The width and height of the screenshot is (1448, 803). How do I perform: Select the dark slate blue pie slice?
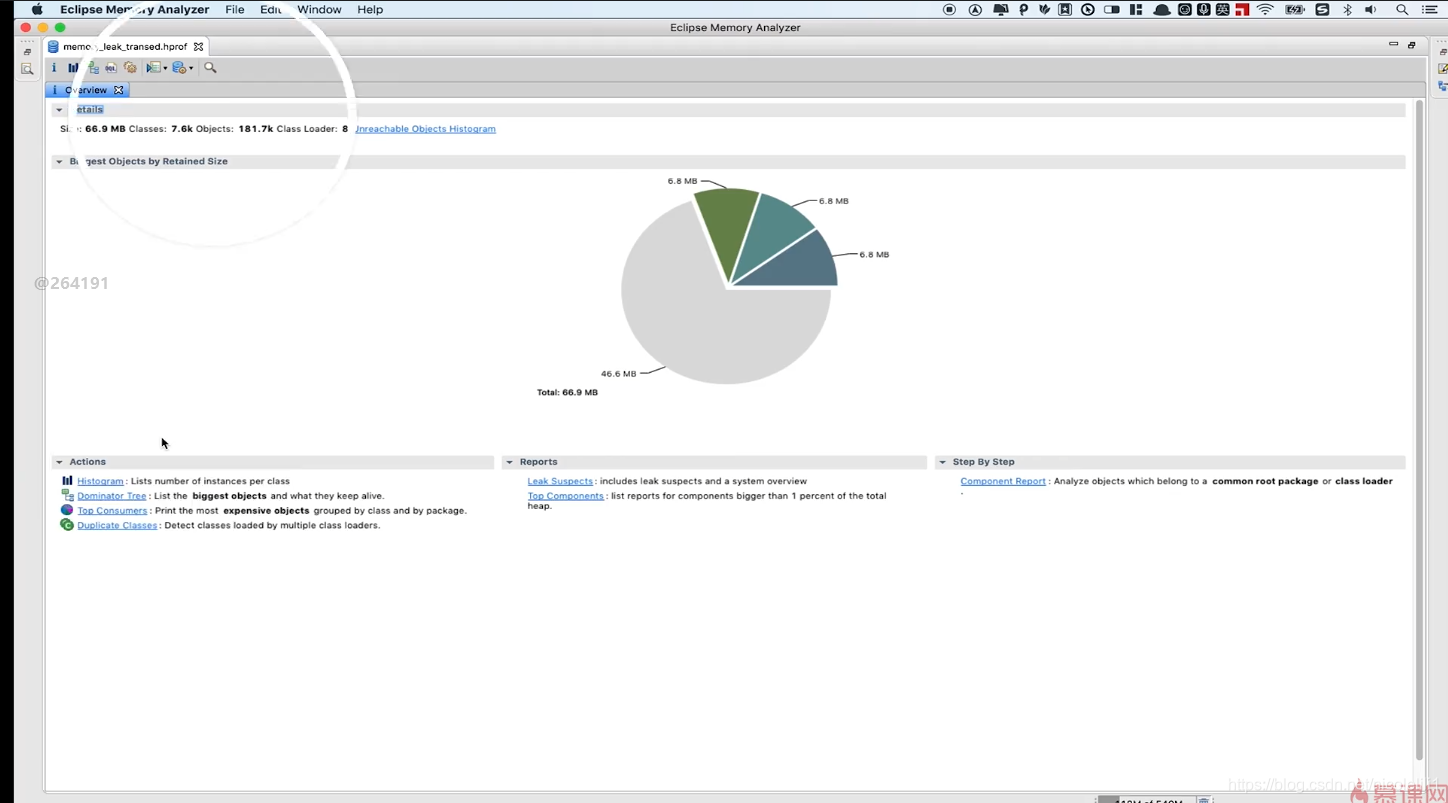point(800,265)
